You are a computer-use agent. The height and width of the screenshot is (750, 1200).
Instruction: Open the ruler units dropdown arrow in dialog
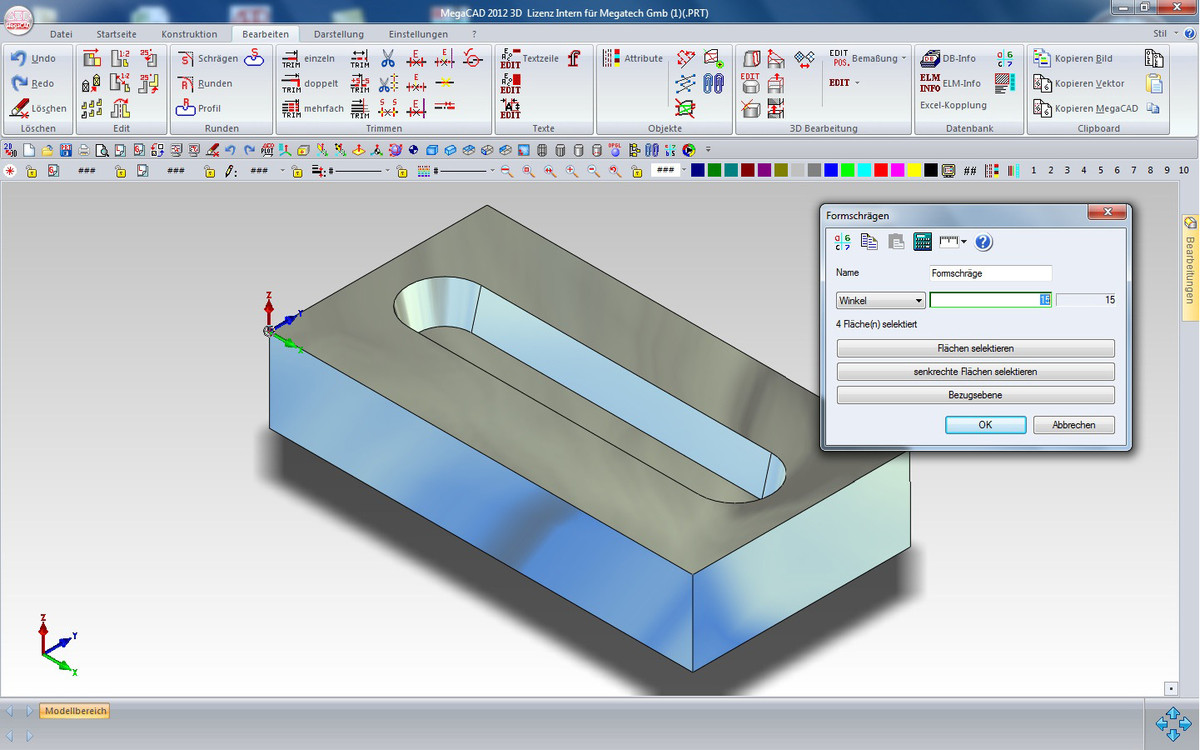(x=963, y=242)
